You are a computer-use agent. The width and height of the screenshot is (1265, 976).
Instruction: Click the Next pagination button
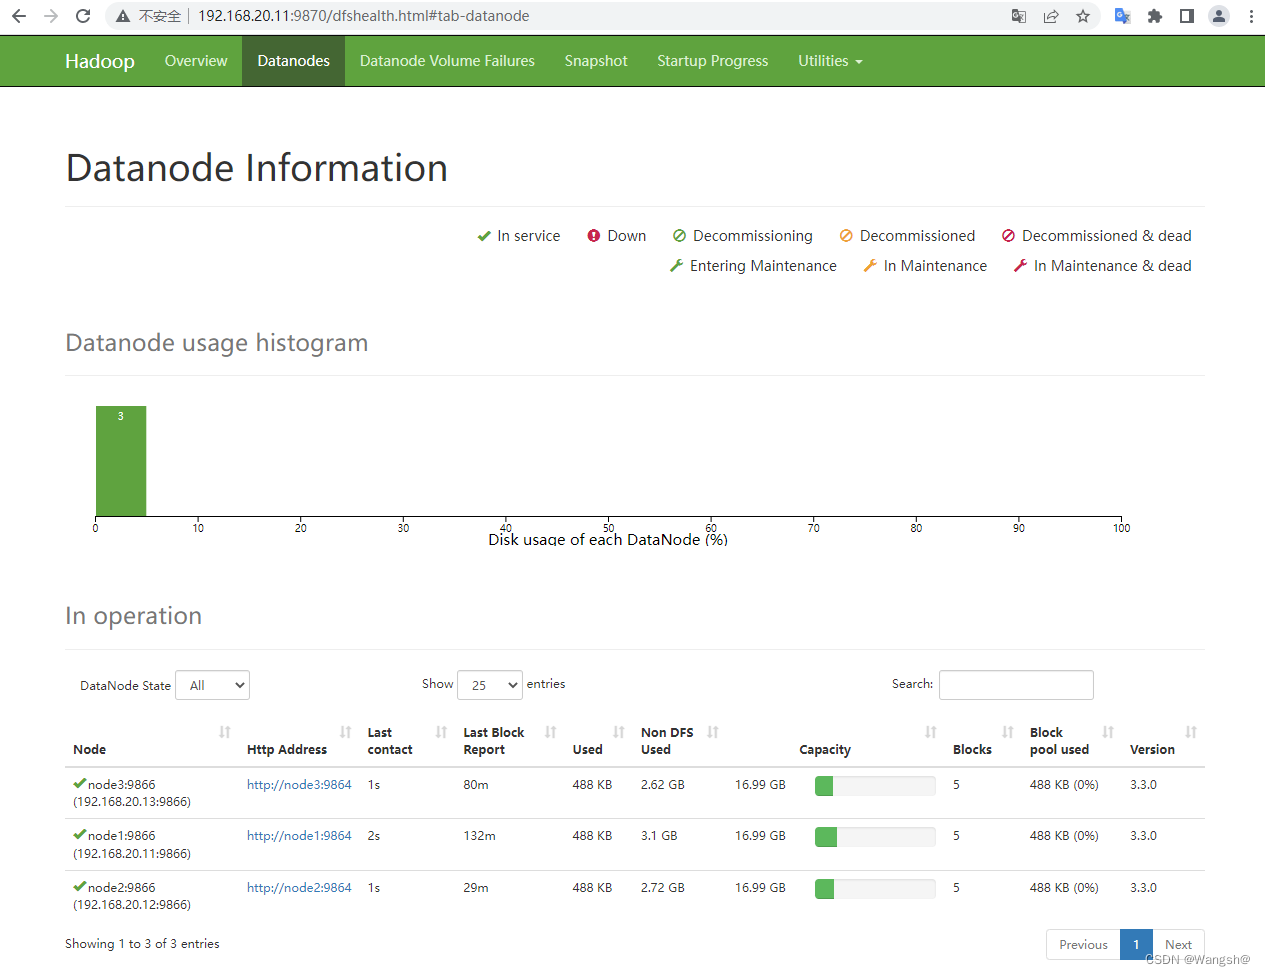pyautogui.click(x=1178, y=945)
